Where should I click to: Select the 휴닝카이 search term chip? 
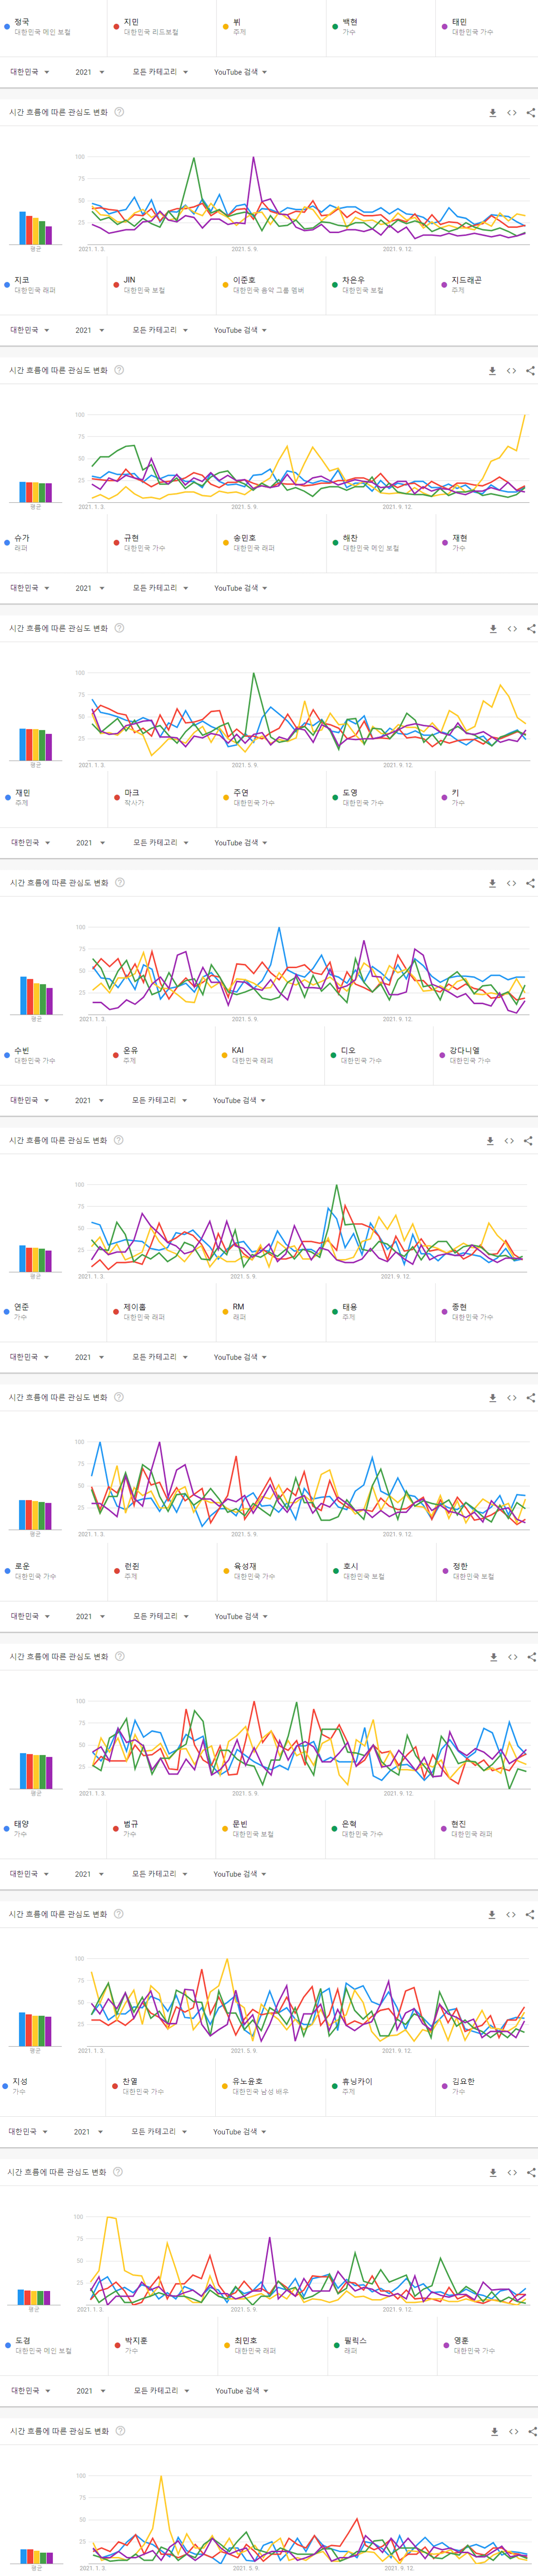click(x=381, y=2086)
